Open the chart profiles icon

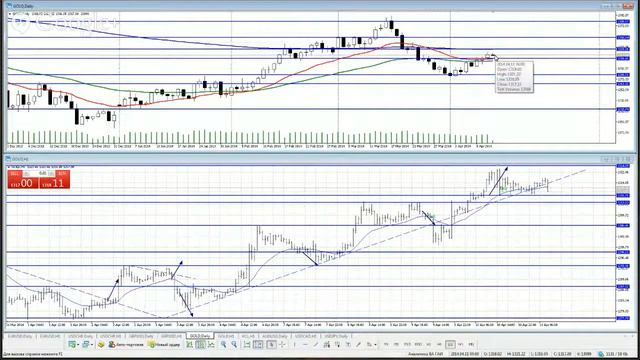point(85,344)
